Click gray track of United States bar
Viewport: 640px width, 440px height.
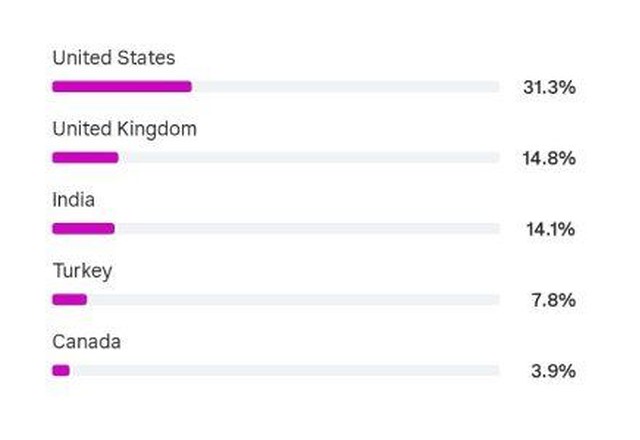346,87
